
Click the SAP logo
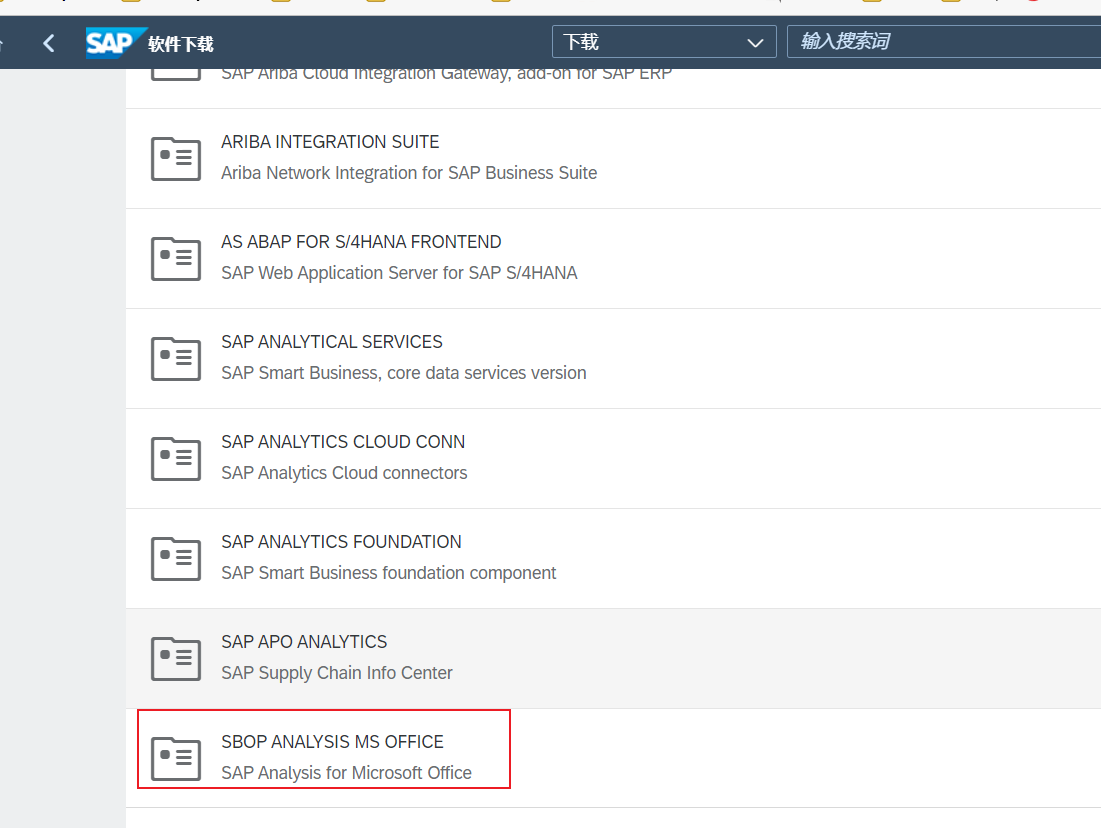pyautogui.click(x=116, y=43)
